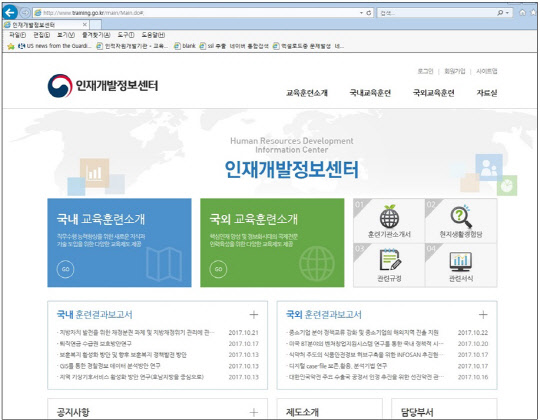Click the magnifier icon in the search box

(500, 13)
